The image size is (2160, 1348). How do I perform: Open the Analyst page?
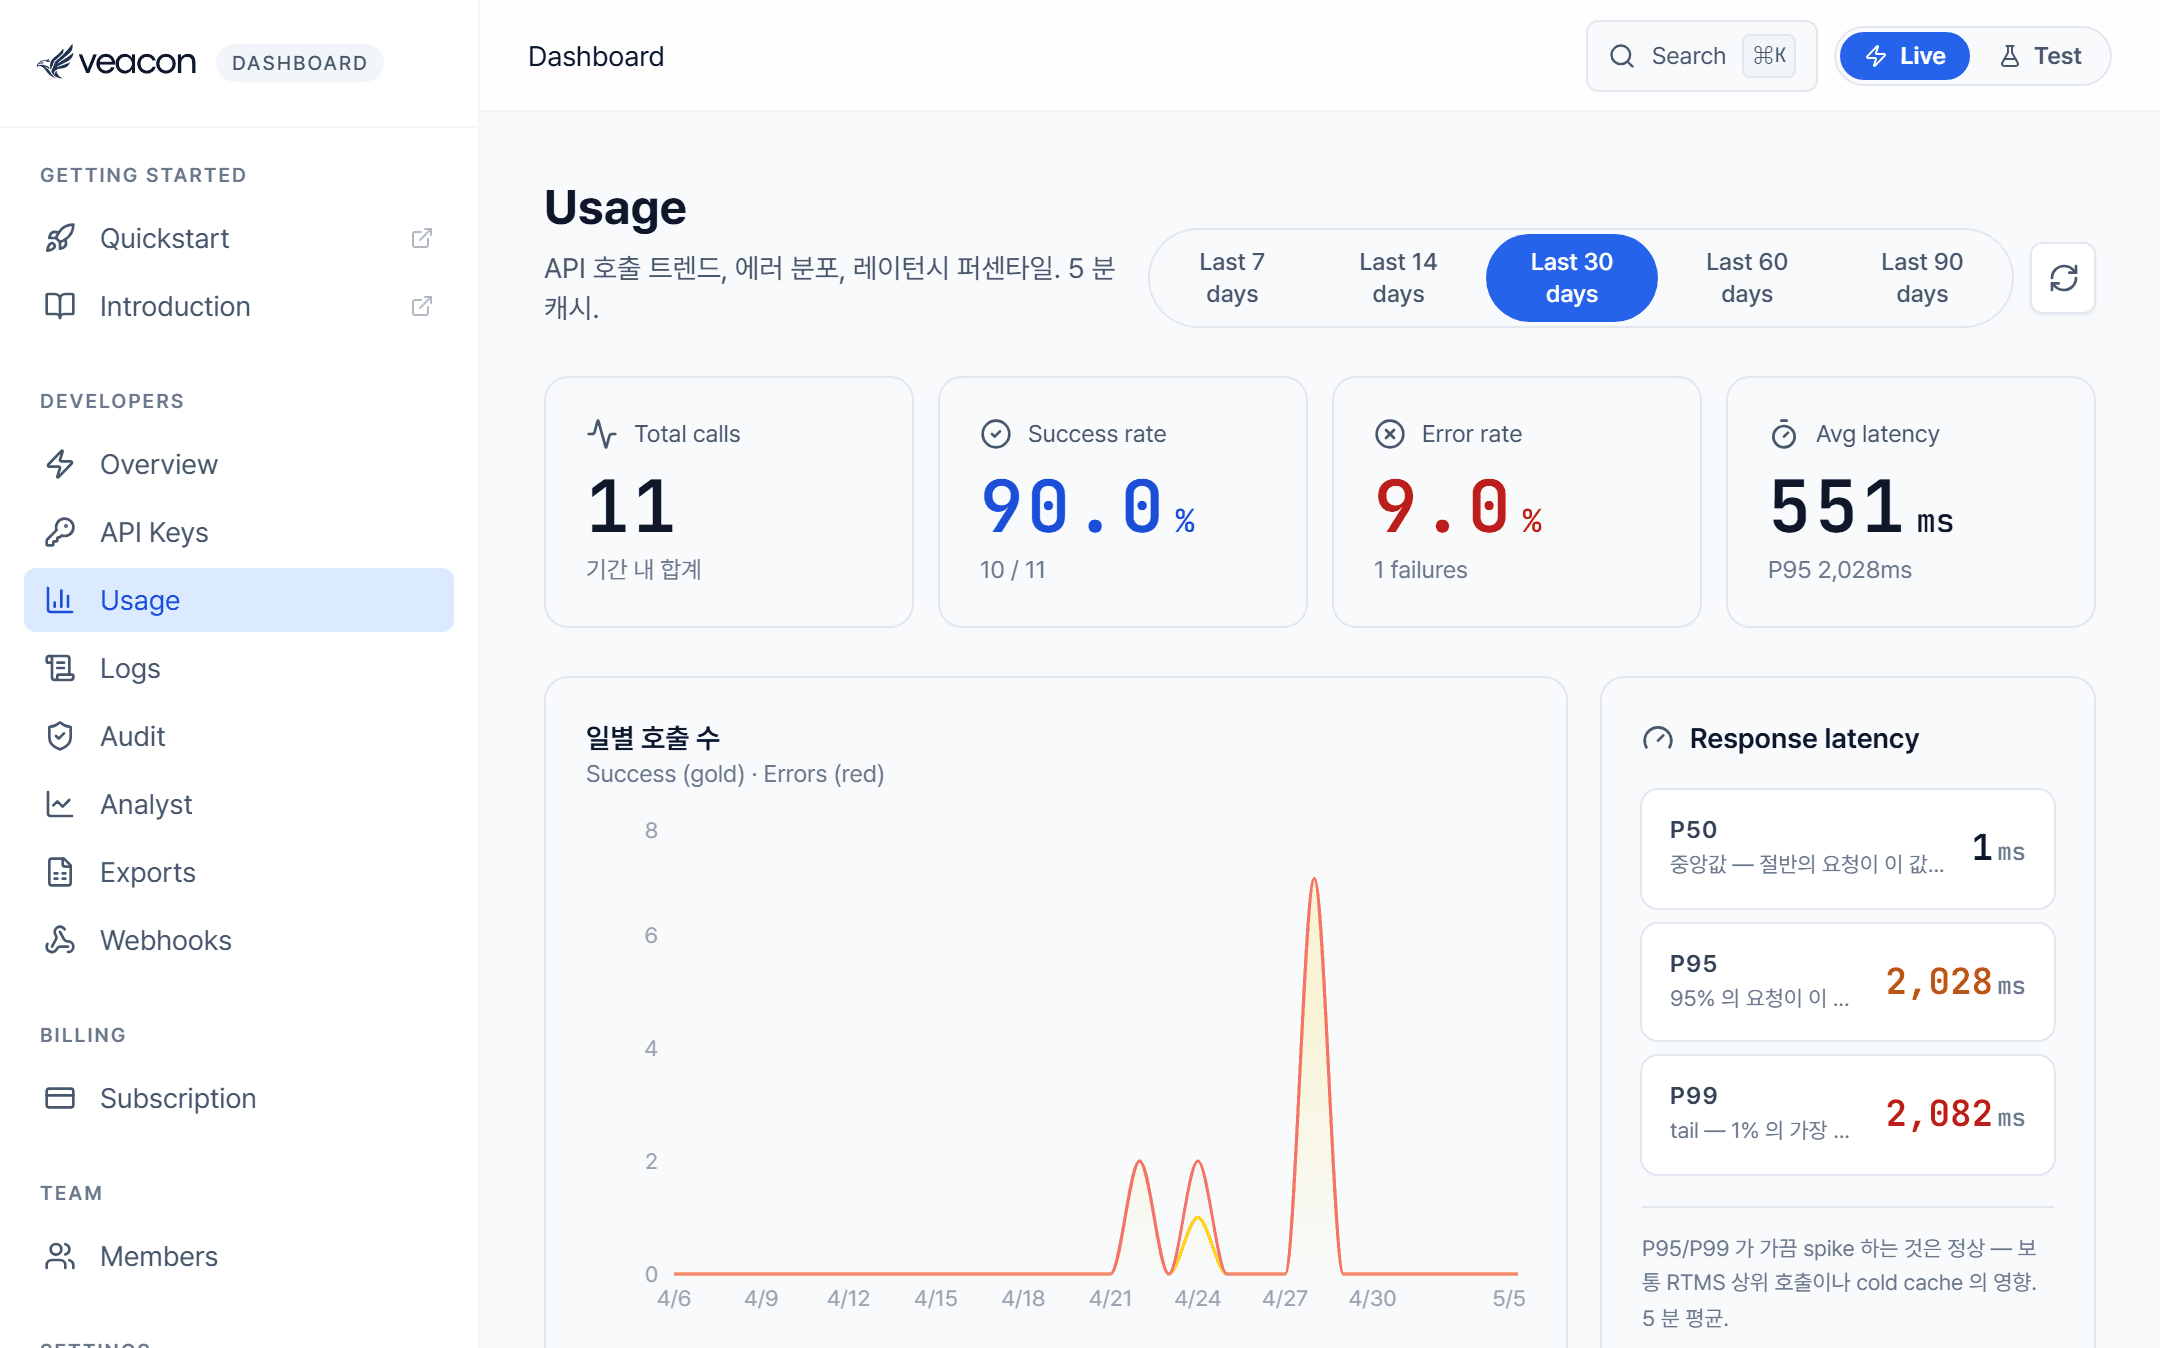pos(239,804)
